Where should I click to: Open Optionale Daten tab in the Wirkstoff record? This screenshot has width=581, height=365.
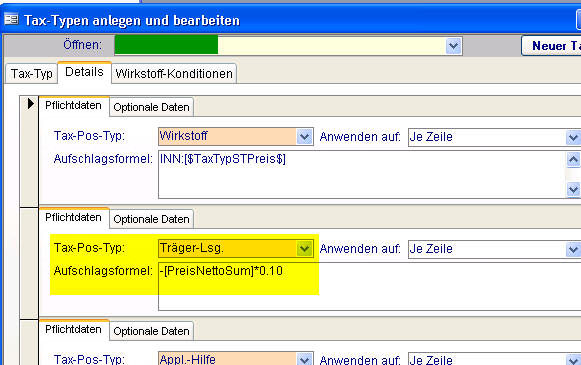coord(151,107)
